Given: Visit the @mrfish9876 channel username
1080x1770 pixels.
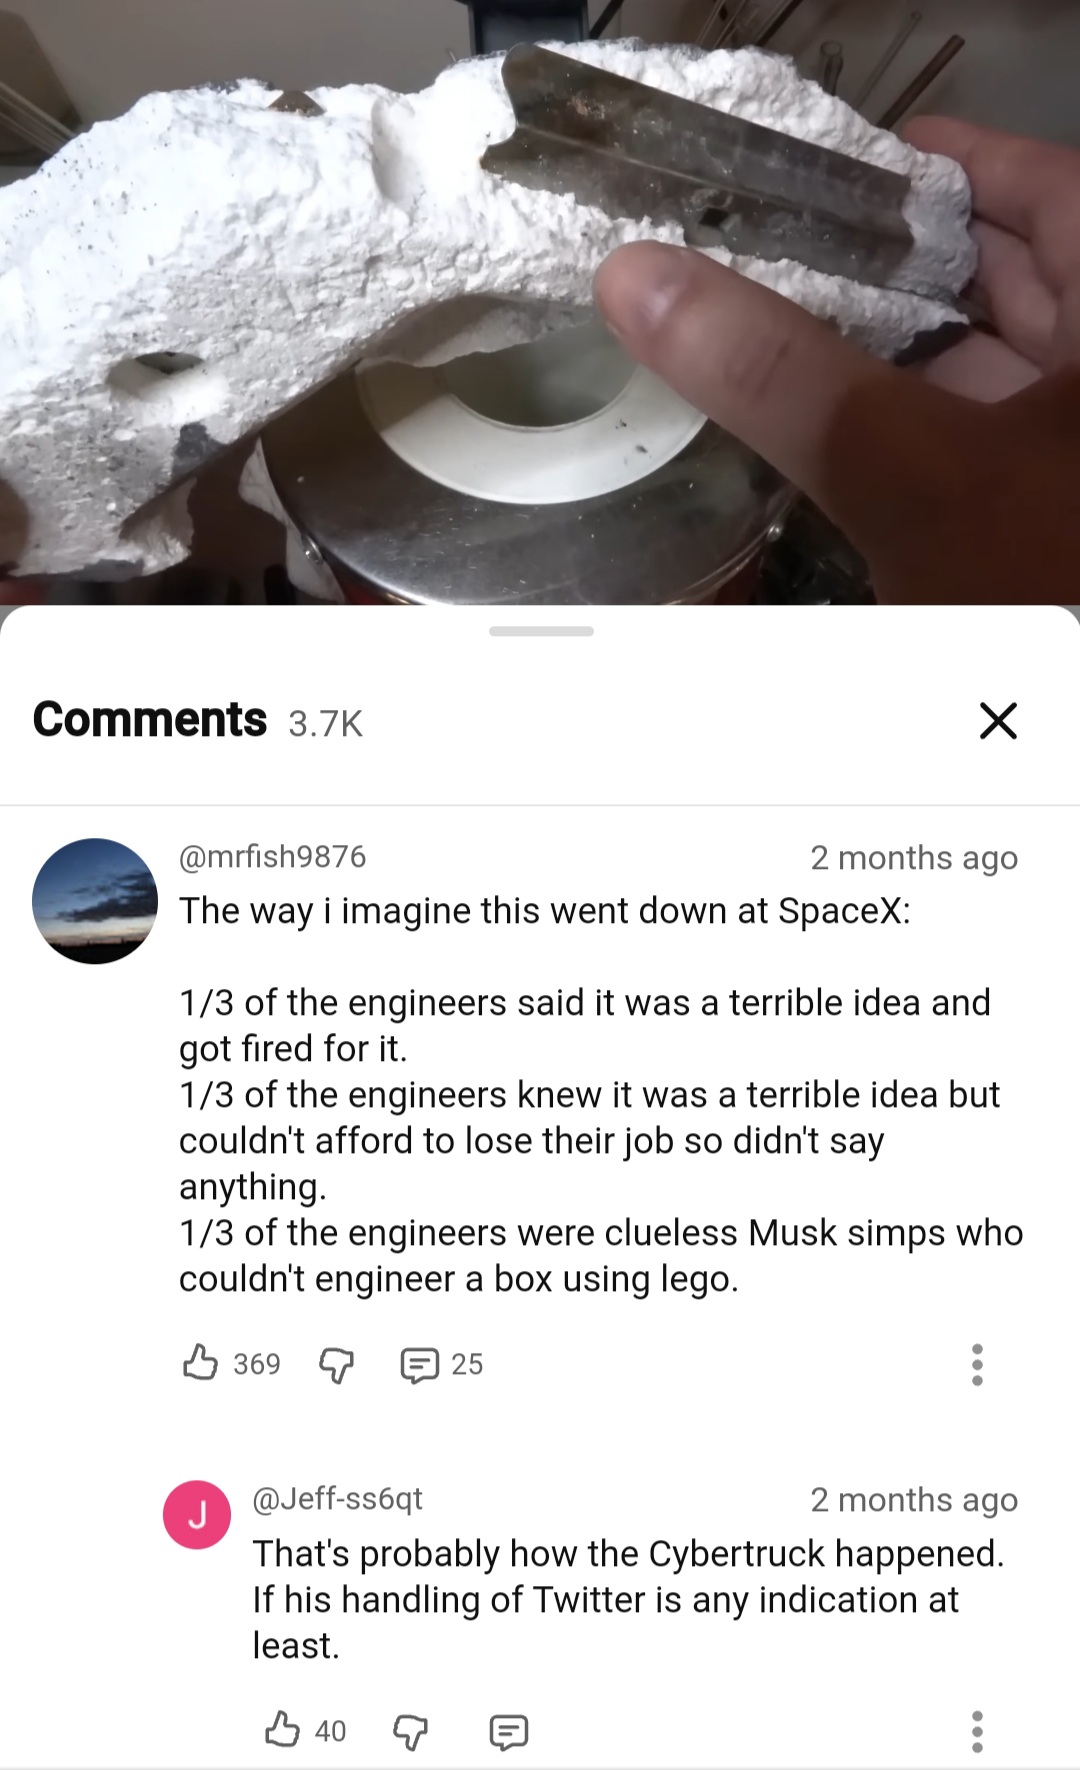Looking at the screenshot, I should click(x=272, y=857).
